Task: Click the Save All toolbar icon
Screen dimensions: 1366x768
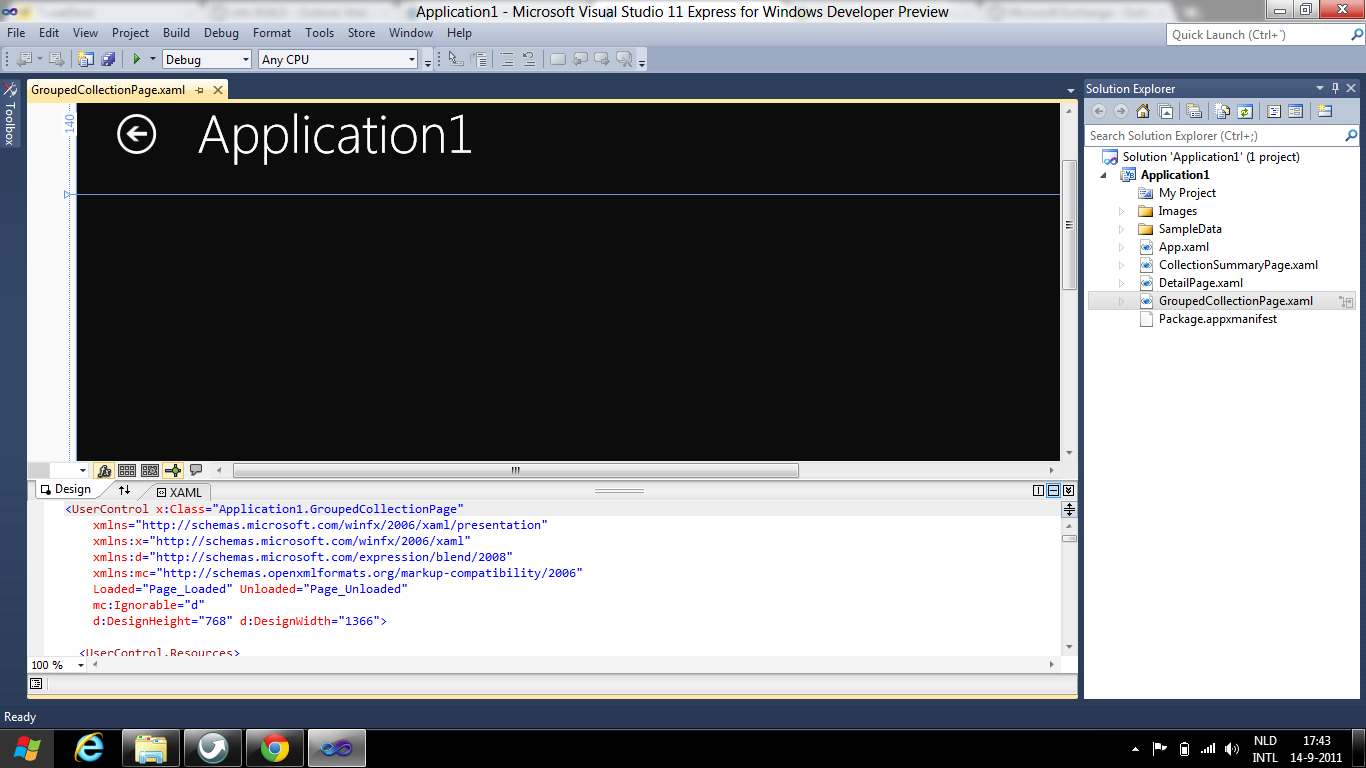Action: point(108,60)
